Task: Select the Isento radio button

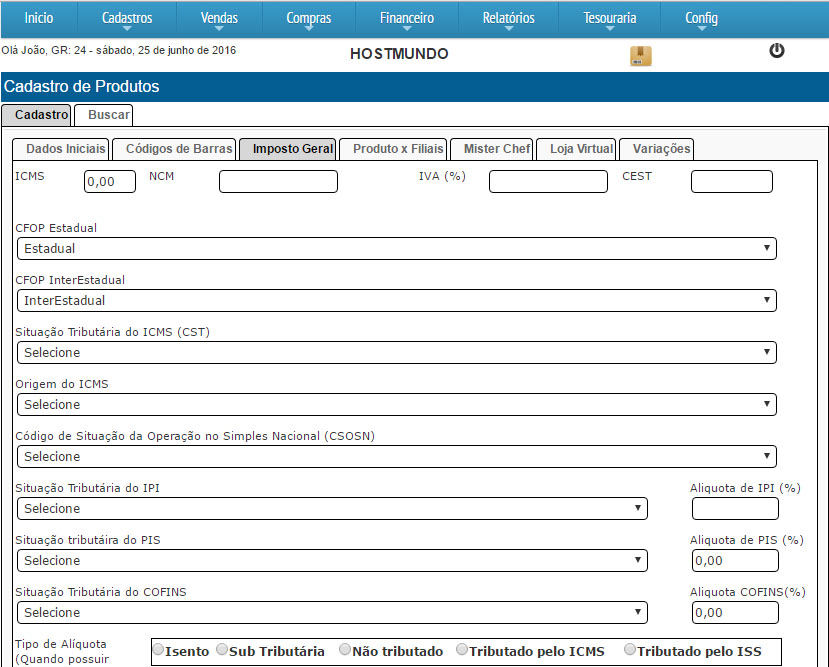Action: point(158,650)
